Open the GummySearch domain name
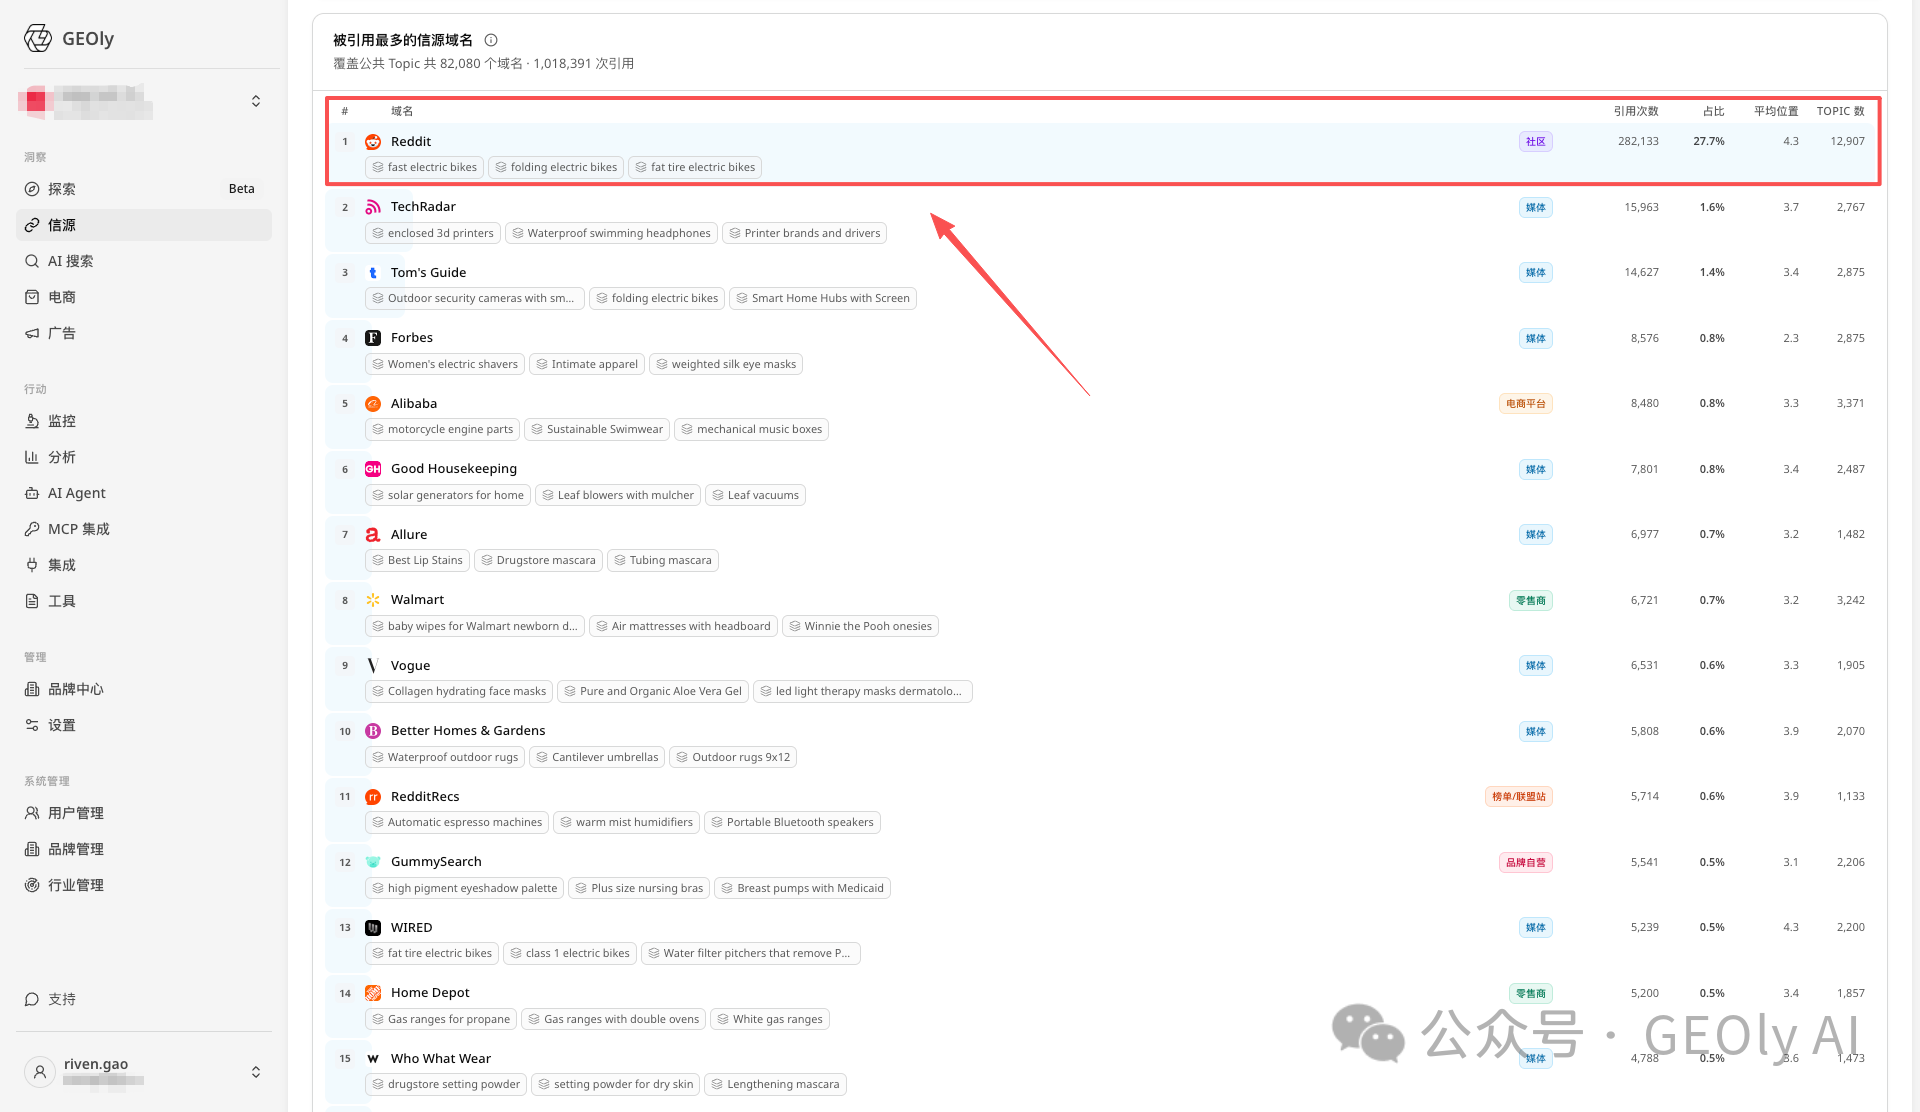Viewport: 1920px width, 1112px height. click(436, 862)
